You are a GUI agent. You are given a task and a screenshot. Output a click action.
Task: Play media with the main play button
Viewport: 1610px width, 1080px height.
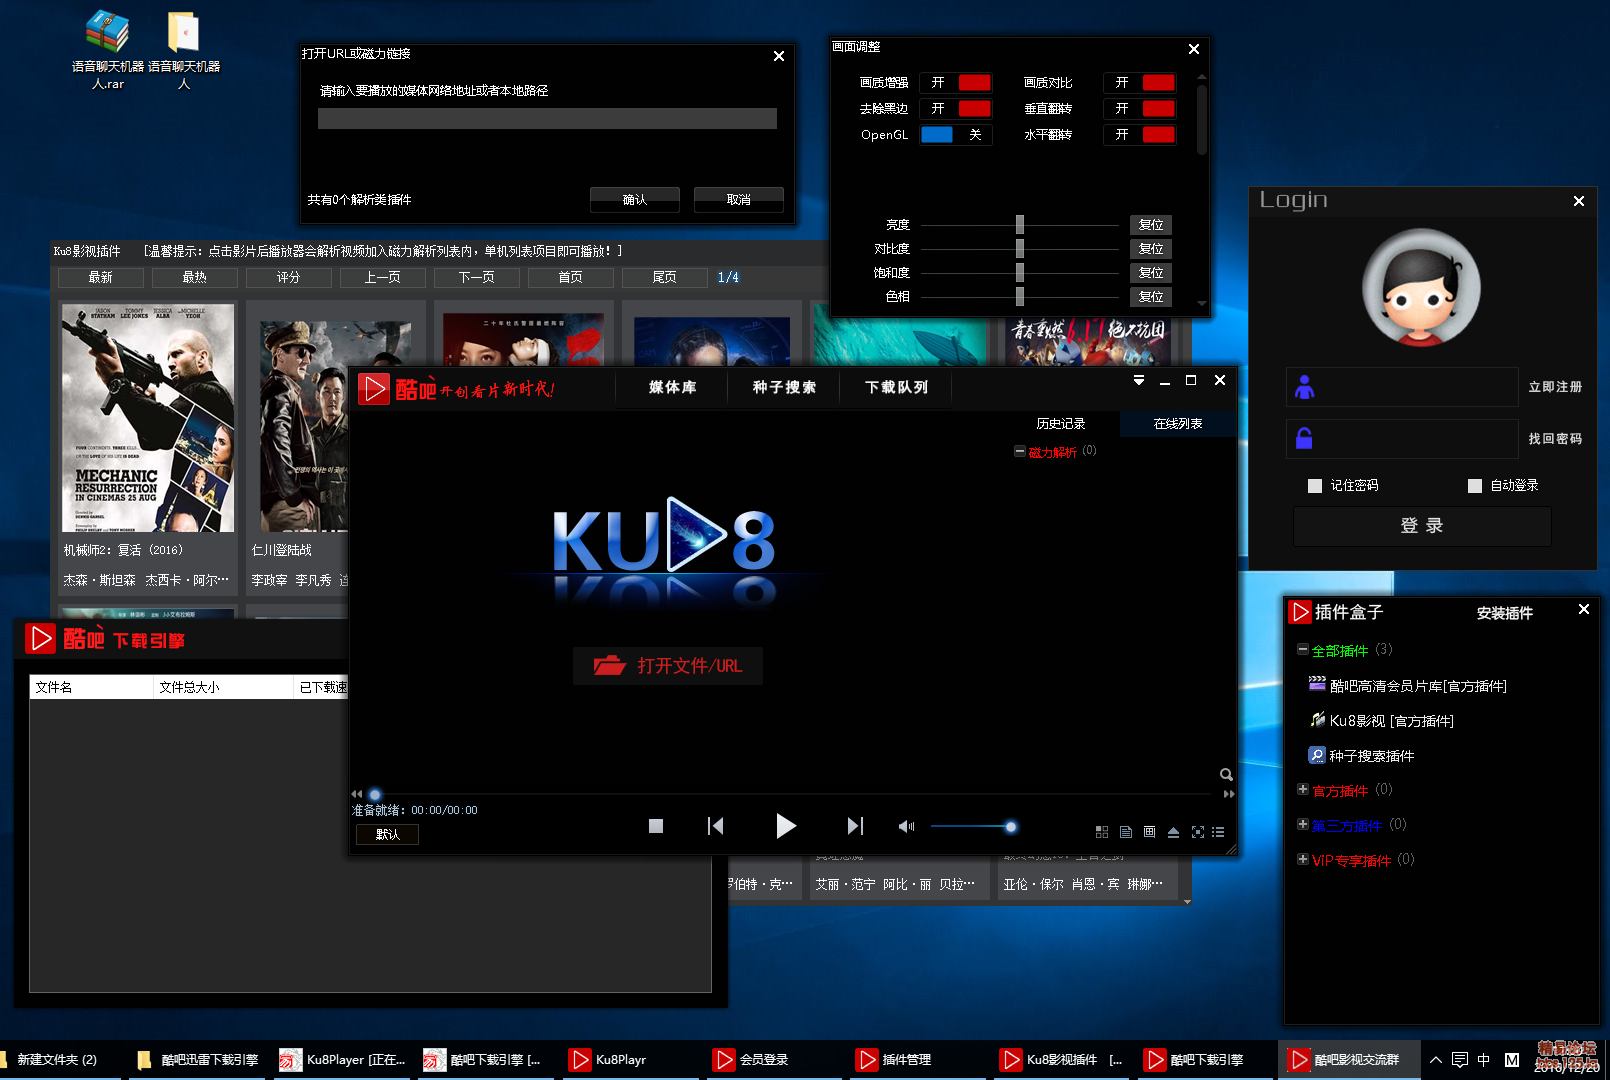point(786,826)
